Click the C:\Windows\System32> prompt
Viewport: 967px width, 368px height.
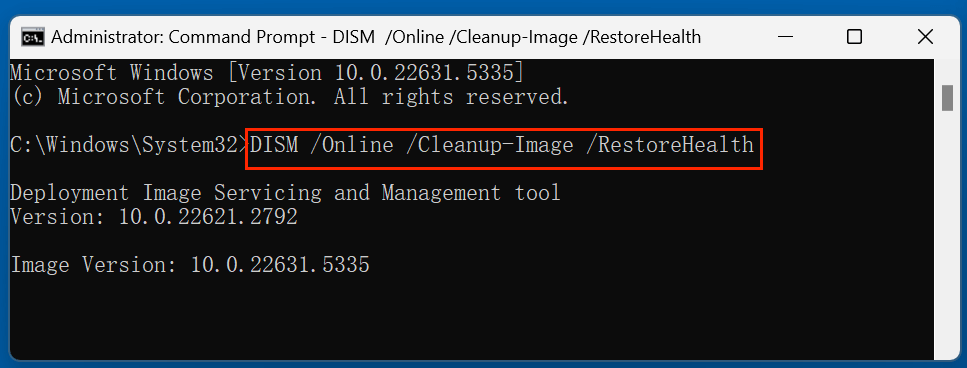130,145
